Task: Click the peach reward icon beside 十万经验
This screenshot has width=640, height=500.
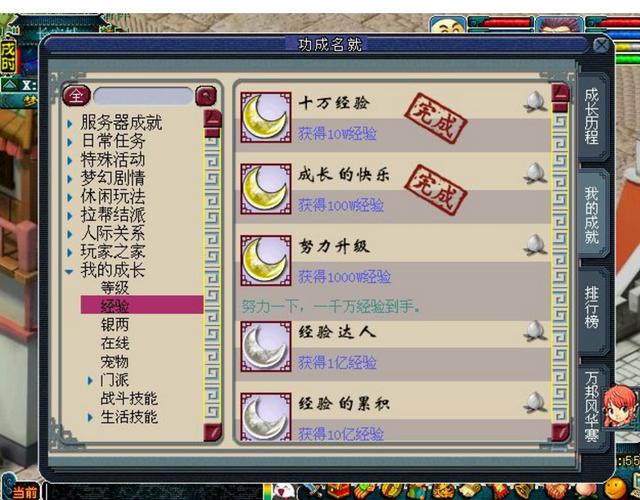Action: 535,102
